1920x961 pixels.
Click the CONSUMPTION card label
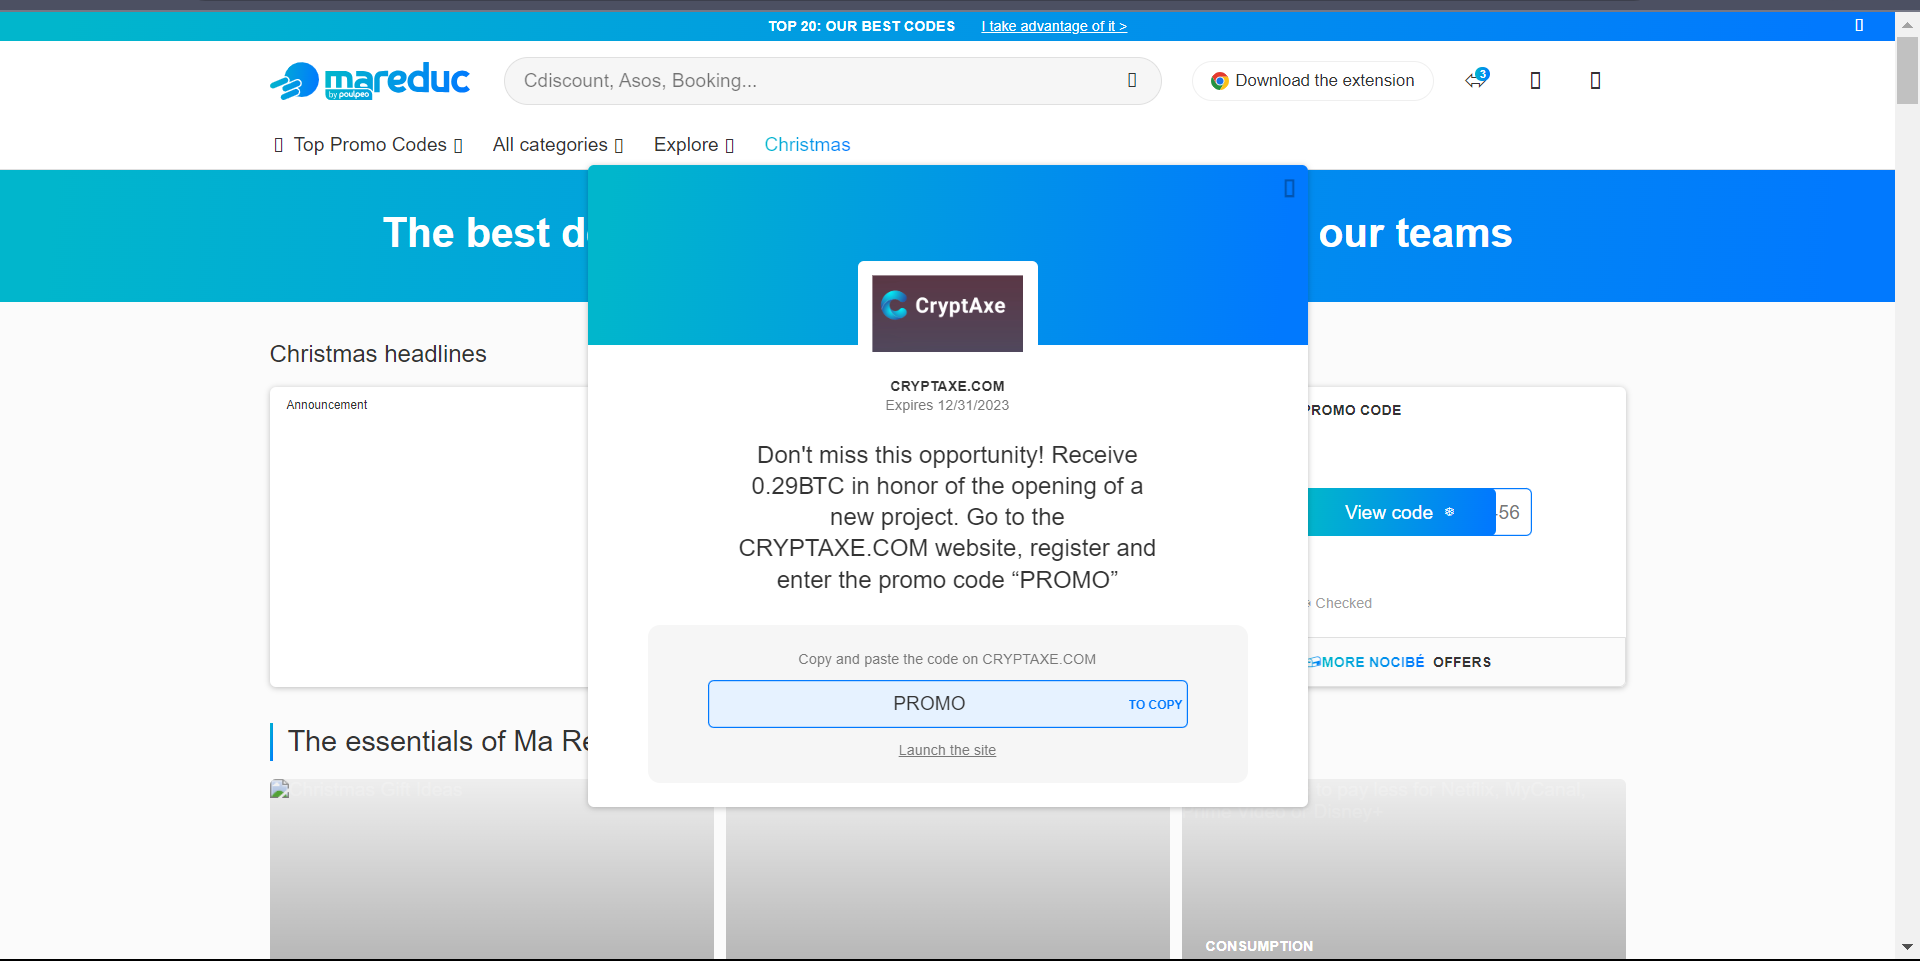(1259, 946)
